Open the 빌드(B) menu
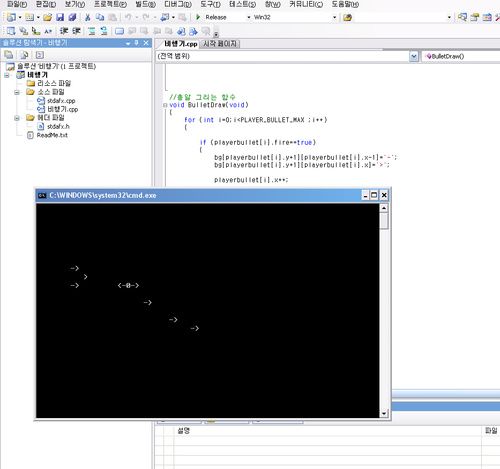The height and width of the screenshot is (469, 500). pos(146,4)
